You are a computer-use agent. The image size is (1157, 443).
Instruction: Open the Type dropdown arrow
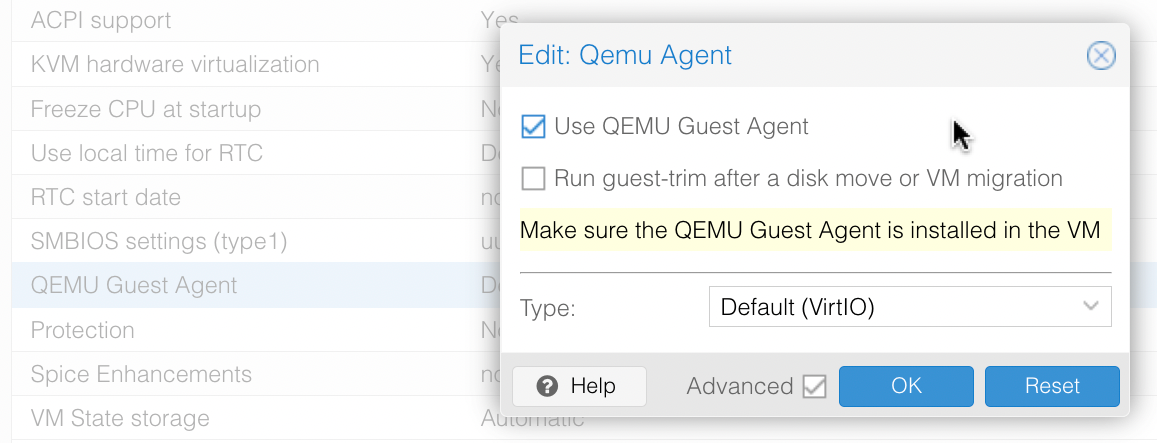[x=1091, y=306]
